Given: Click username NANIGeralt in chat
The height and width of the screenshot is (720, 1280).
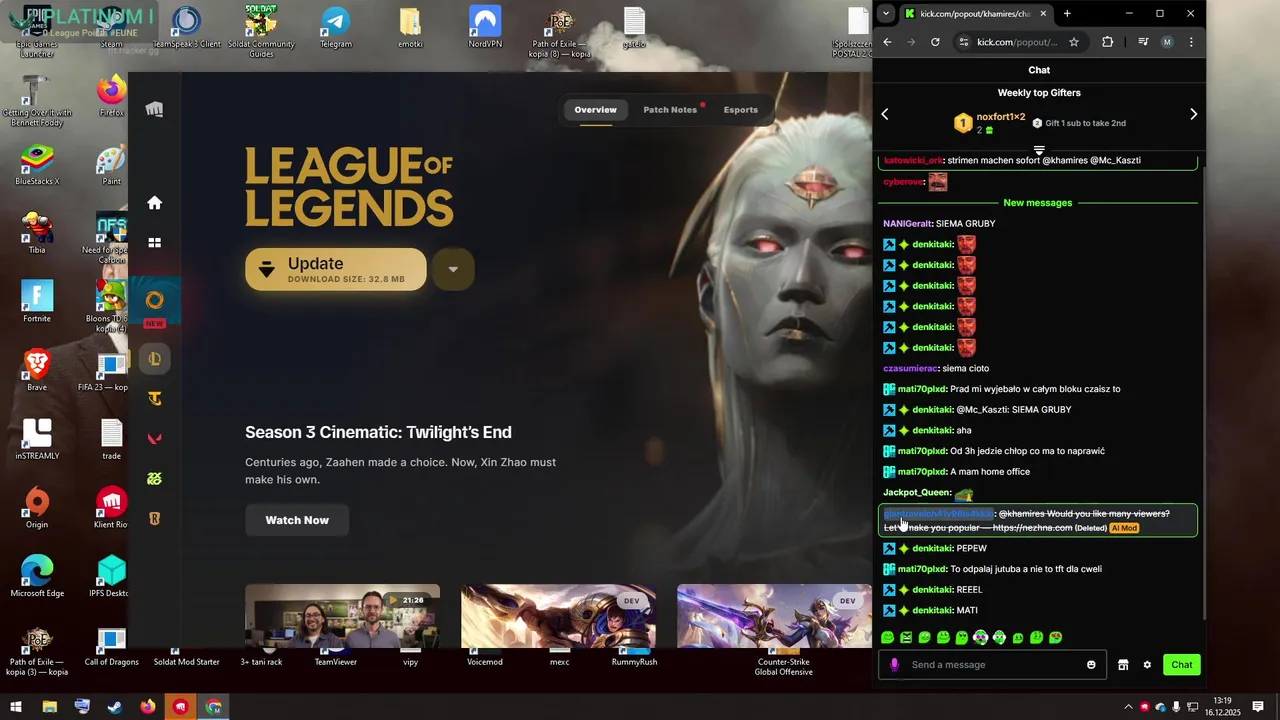Looking at the screenshot, I should pyautogui.click(x=907, y=224).
